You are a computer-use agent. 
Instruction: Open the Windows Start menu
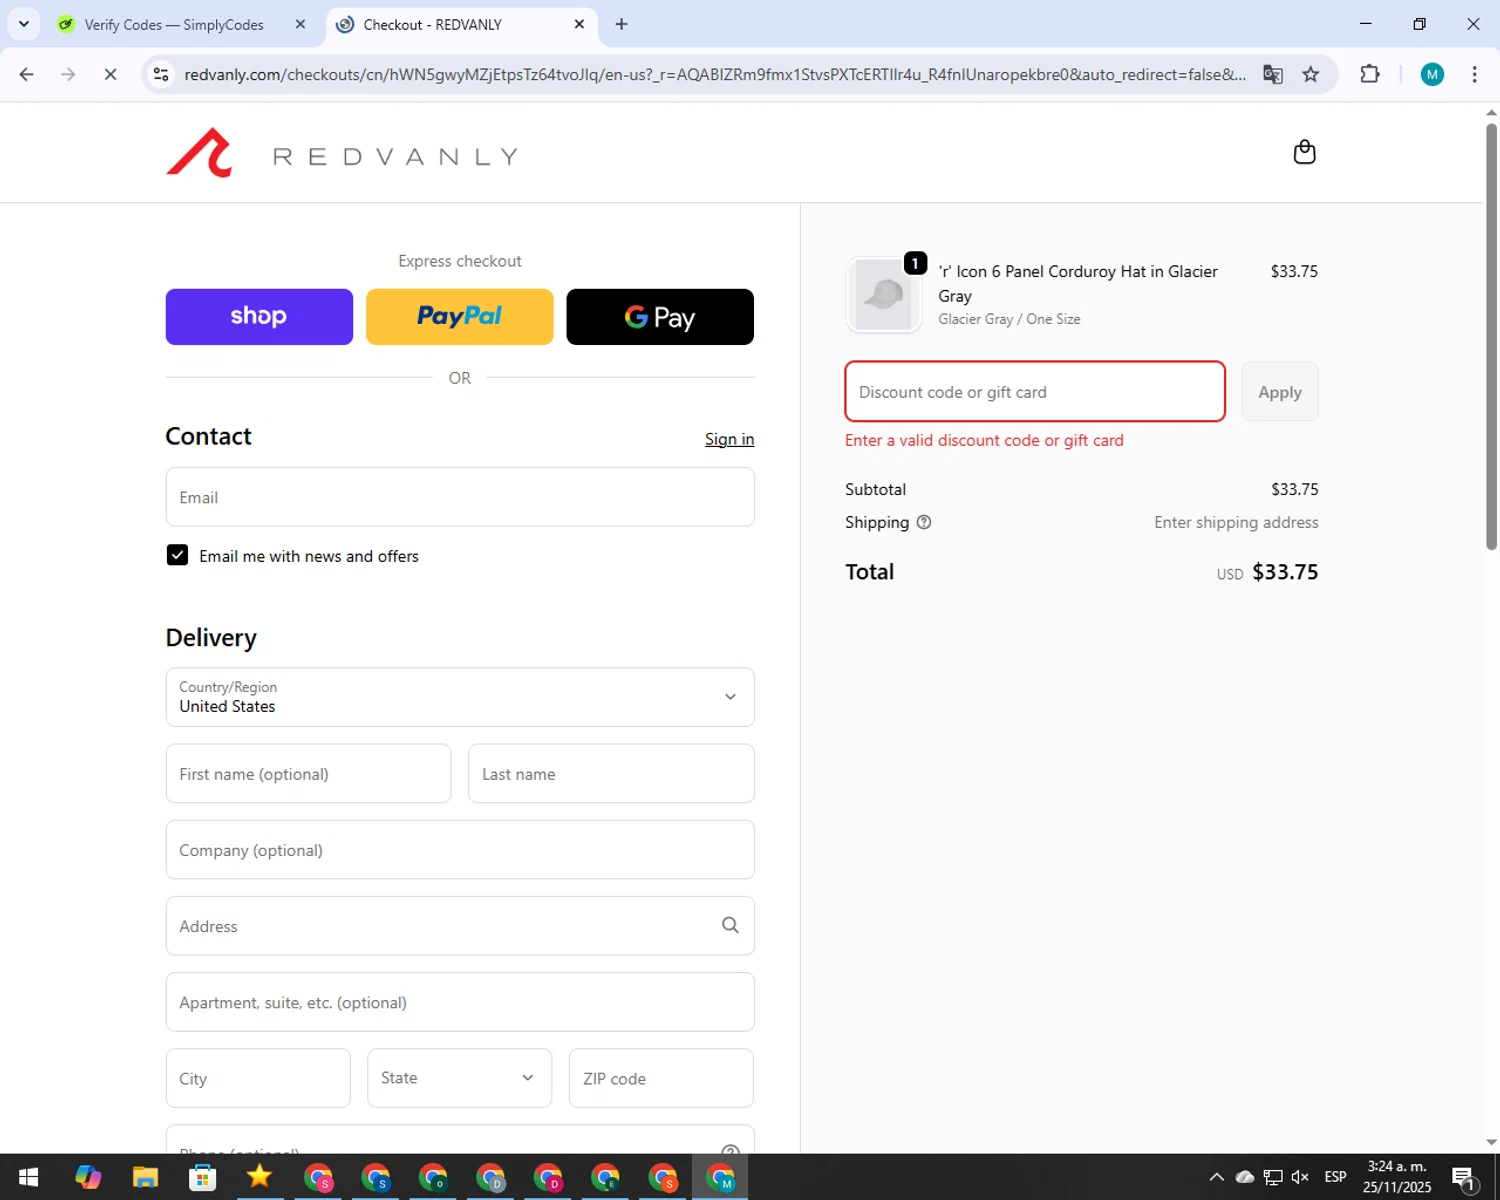pyautogui.click(x=28, y=1178)
